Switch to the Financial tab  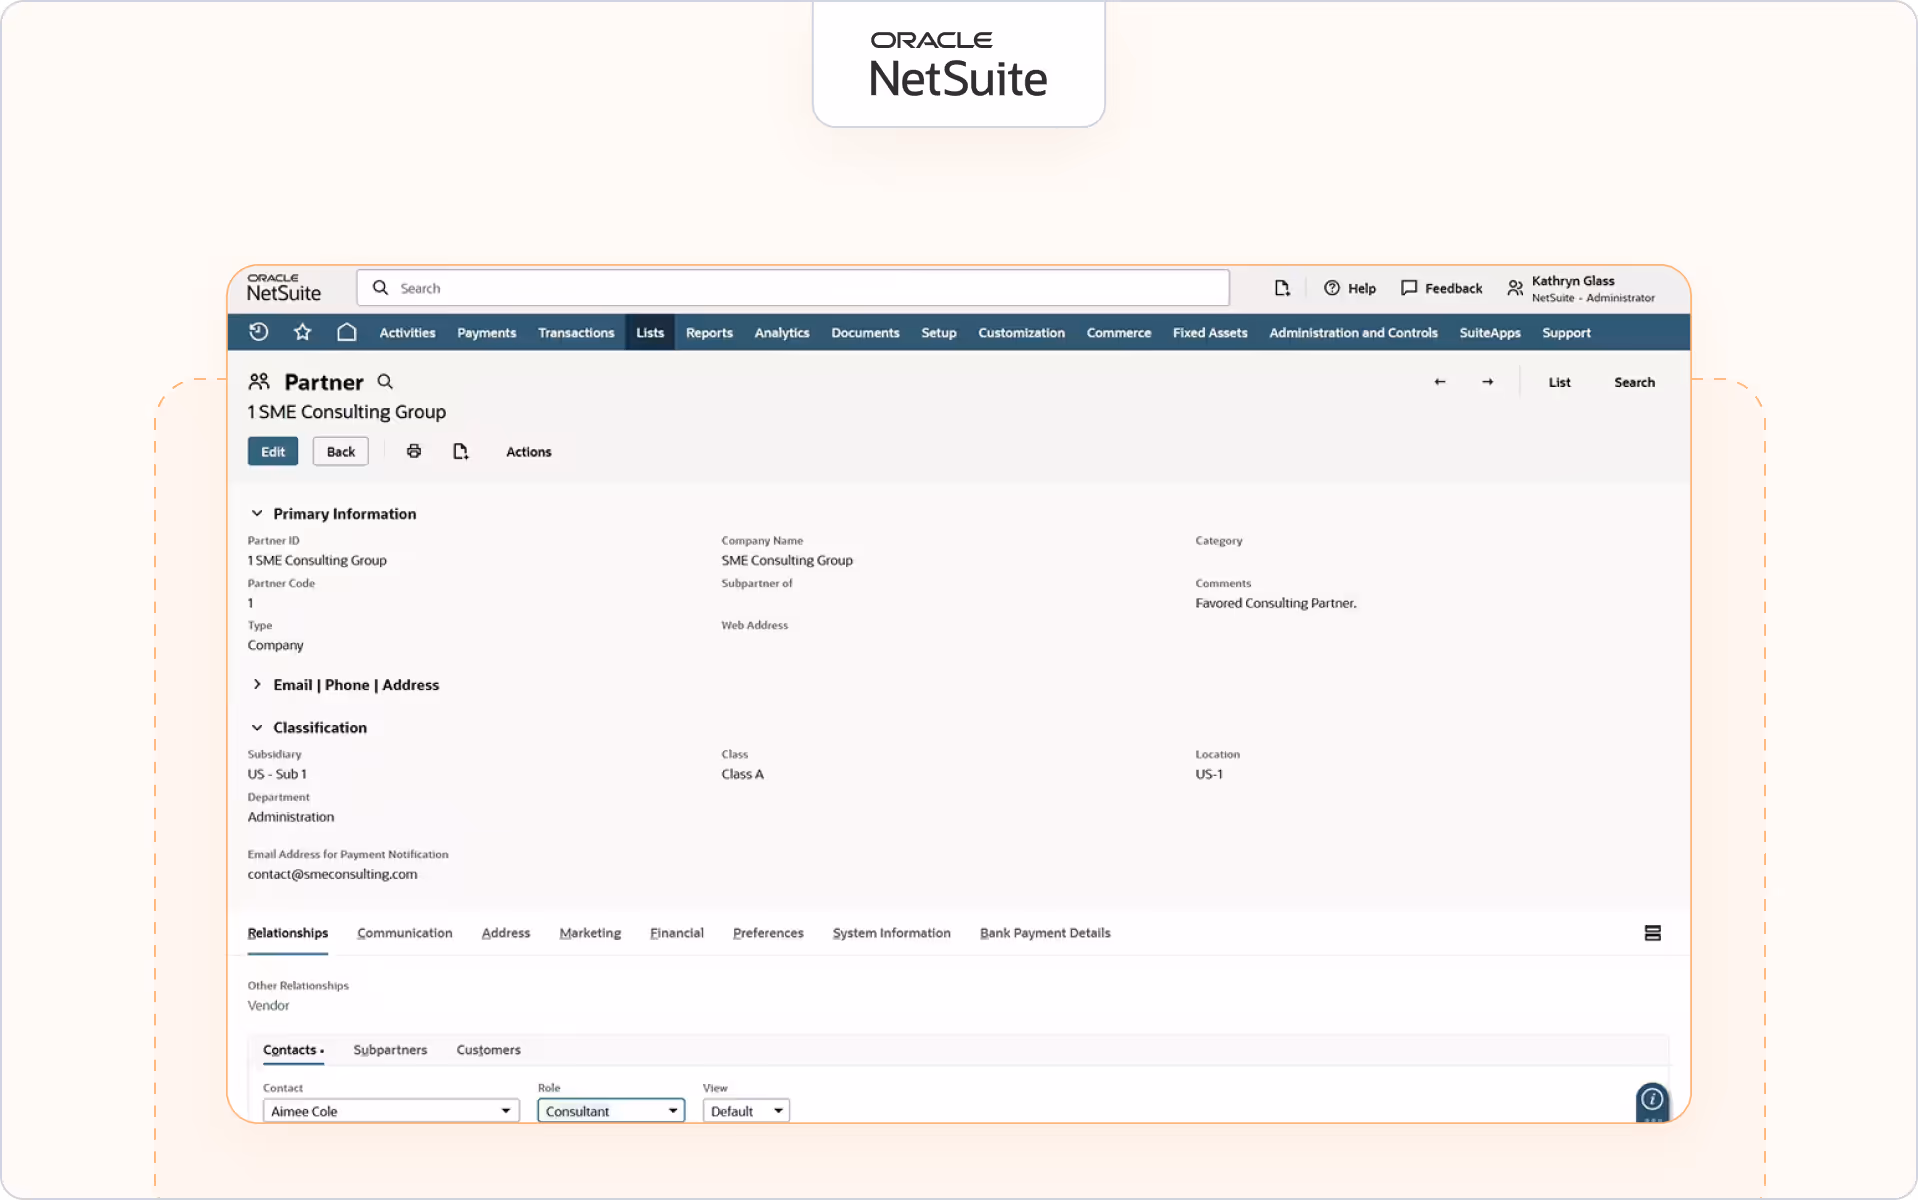coord(677,933)
